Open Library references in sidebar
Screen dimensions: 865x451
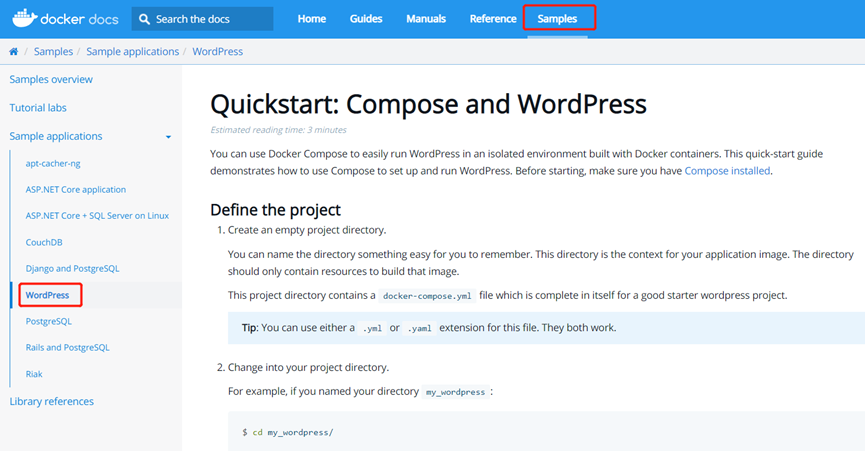(51, 401)
